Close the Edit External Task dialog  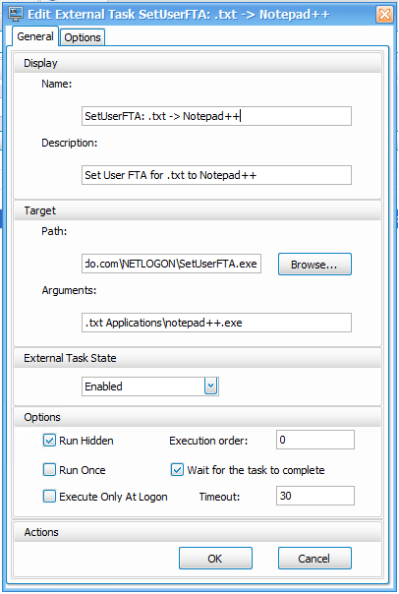click(x=384, y=15)
